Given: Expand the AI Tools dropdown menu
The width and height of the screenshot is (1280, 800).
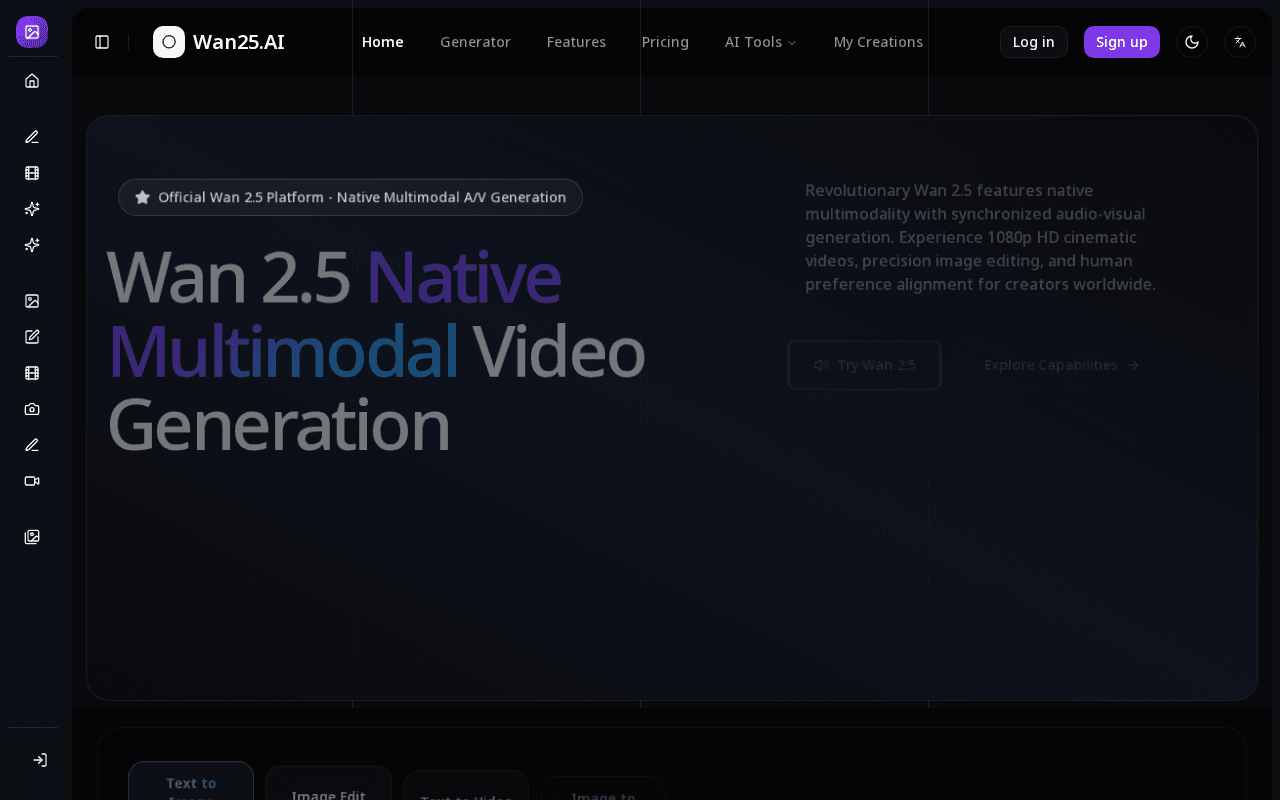Looking at the screenshot, I should pos(761,42).
